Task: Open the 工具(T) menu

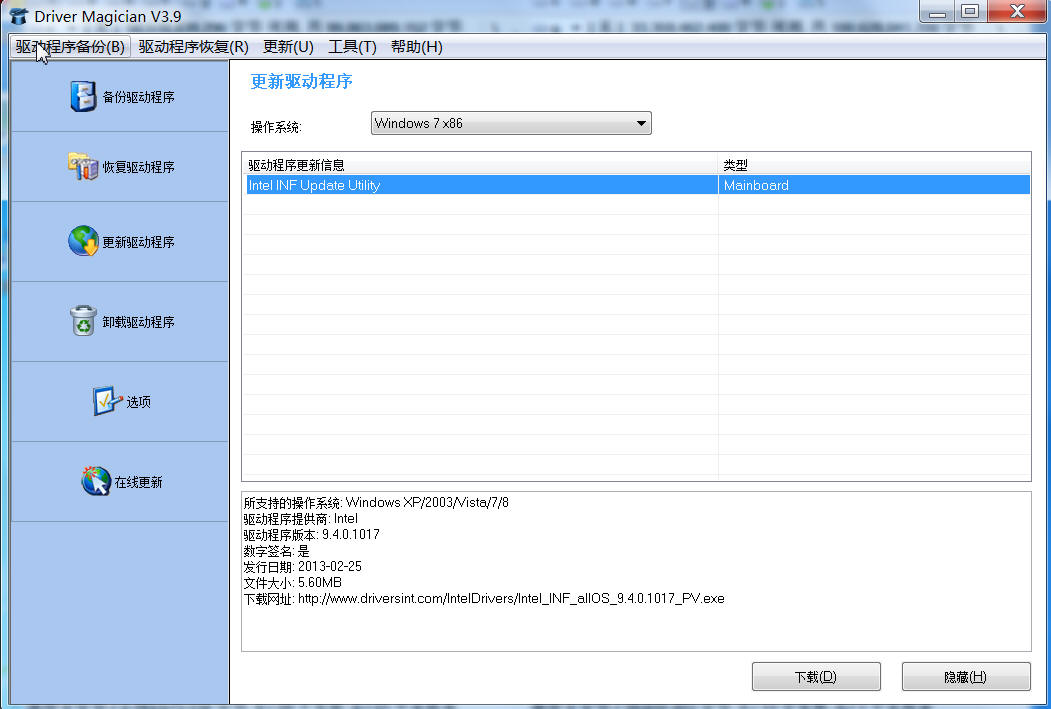Action: click(352, 47)
